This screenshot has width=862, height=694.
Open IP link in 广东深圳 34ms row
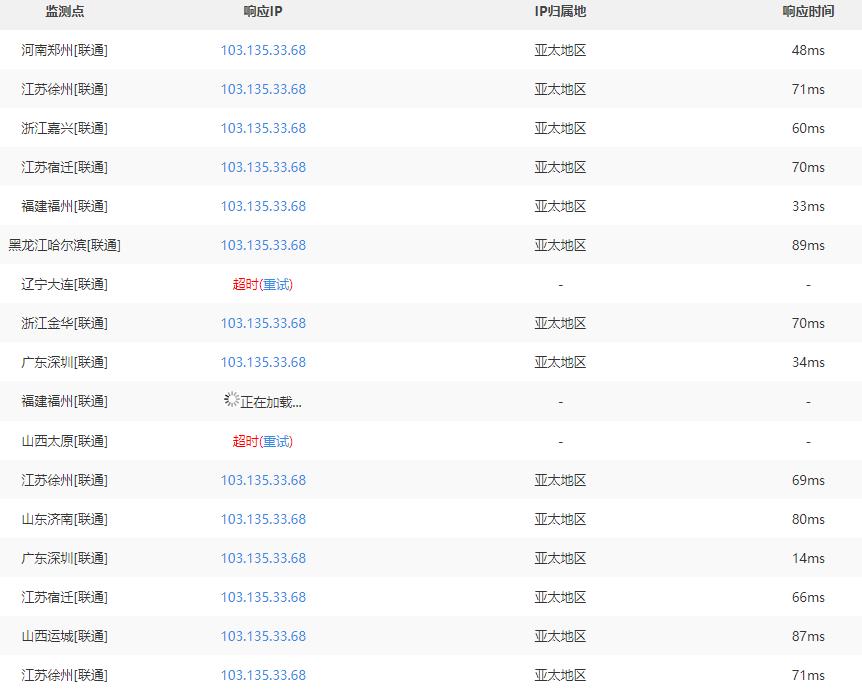coord(263,362)
